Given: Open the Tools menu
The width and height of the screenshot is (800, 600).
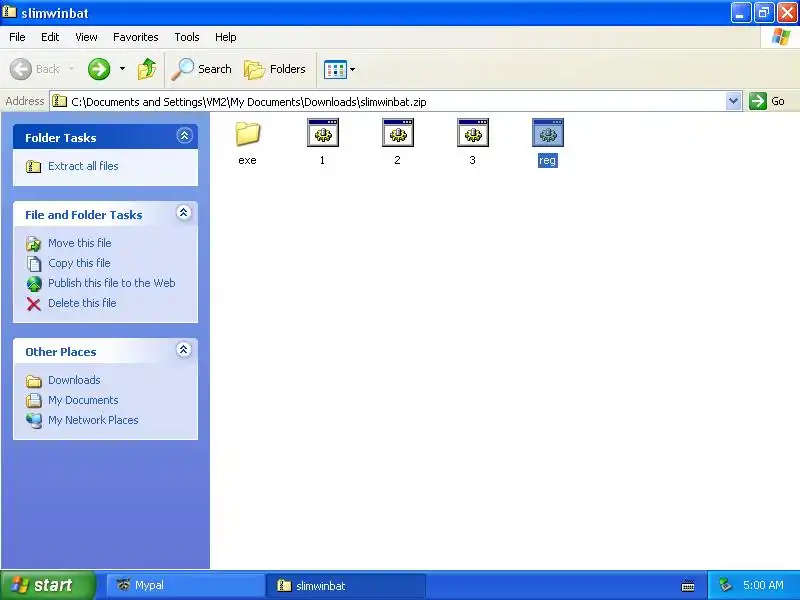Looking at the screenshot, I should [x=187, y=37].
